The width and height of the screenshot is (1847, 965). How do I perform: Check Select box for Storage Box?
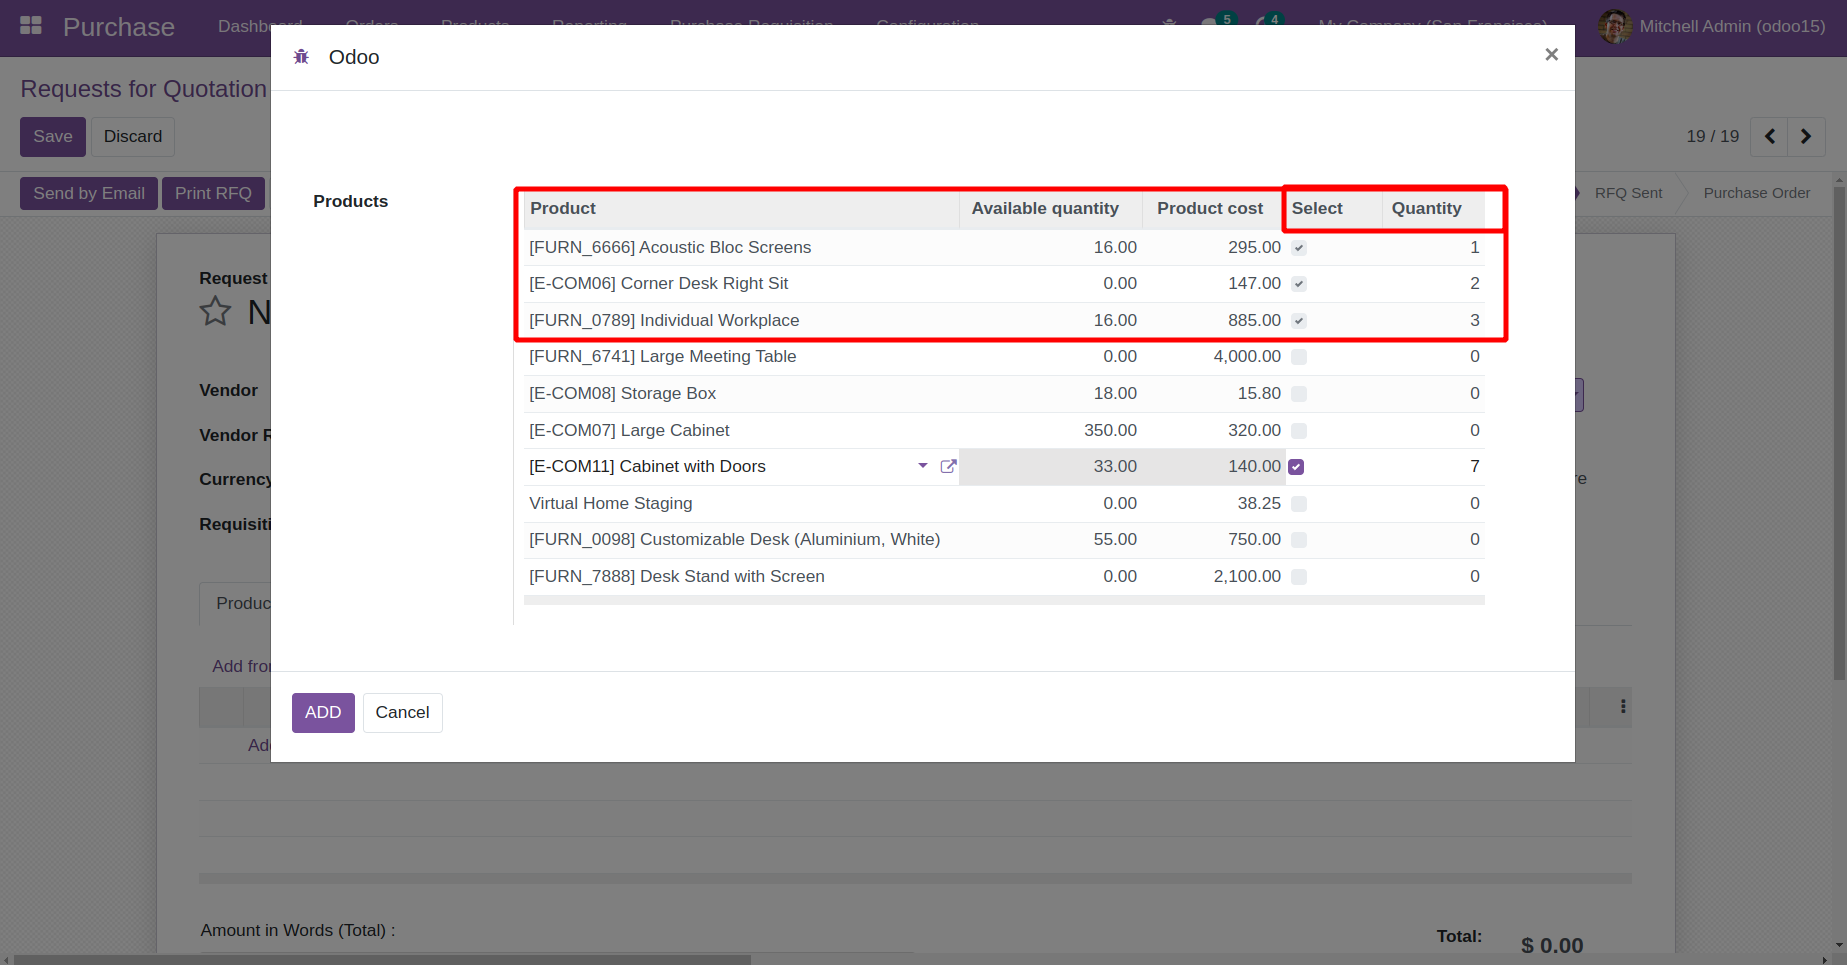[x=1298, y=394]
